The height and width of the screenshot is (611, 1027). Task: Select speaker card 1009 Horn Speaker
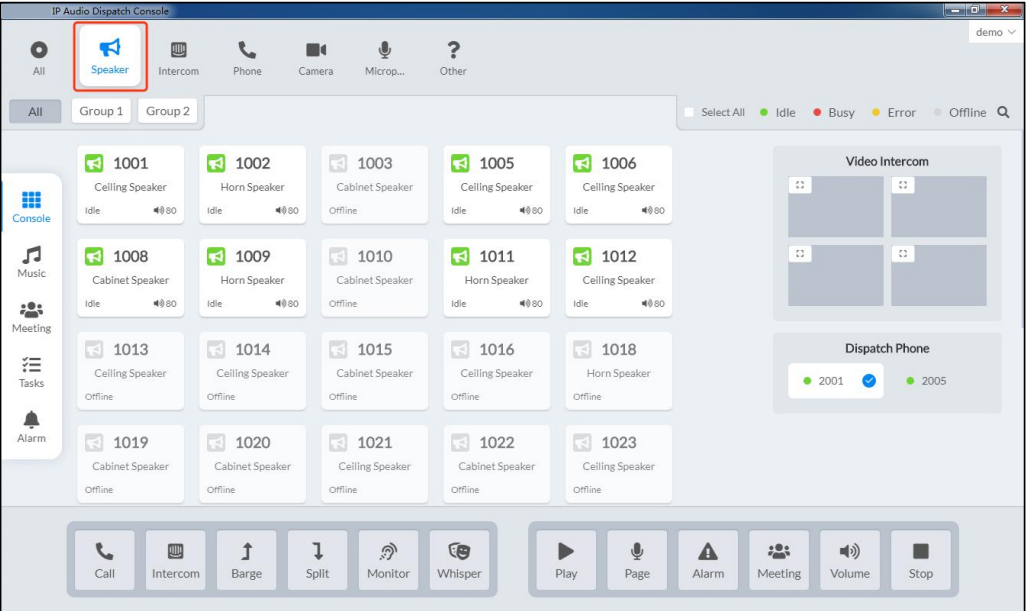[252, 278]
